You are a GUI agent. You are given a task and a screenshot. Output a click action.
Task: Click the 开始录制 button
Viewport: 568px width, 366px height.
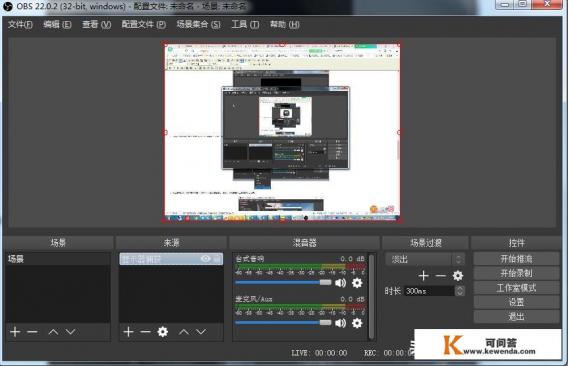click(516, 273)
